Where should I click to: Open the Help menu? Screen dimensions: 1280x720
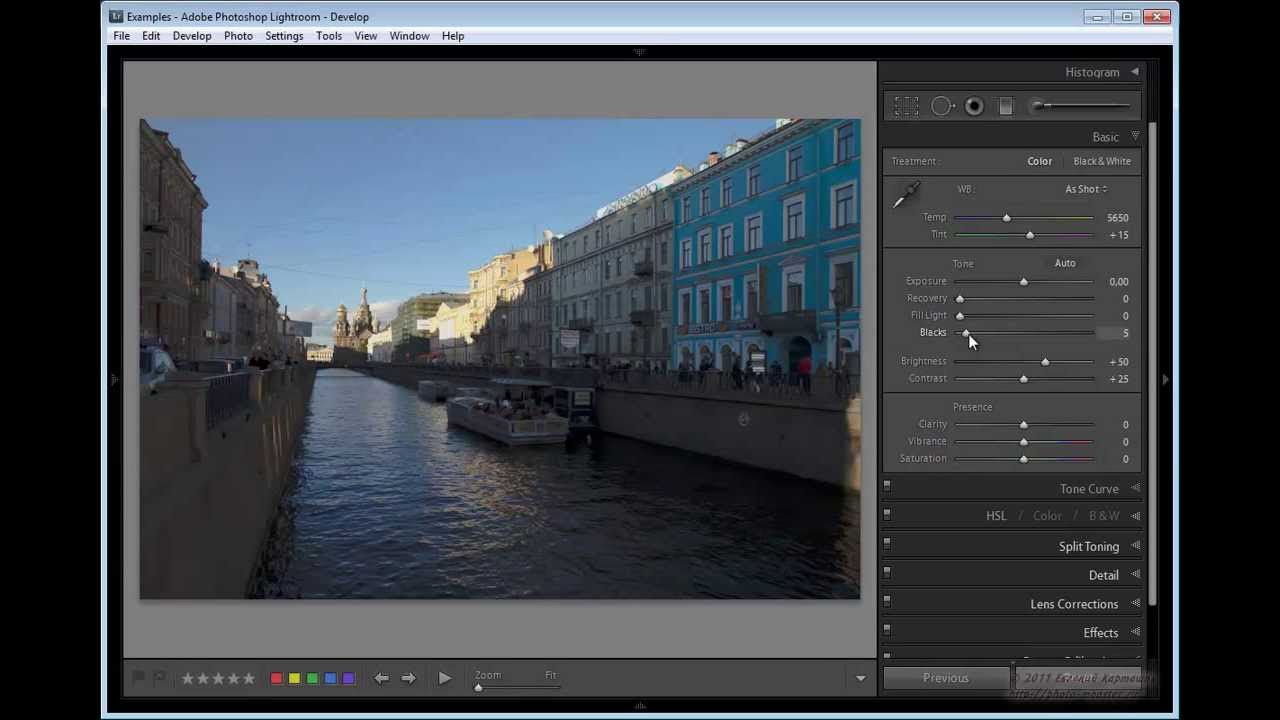(453, 36)
